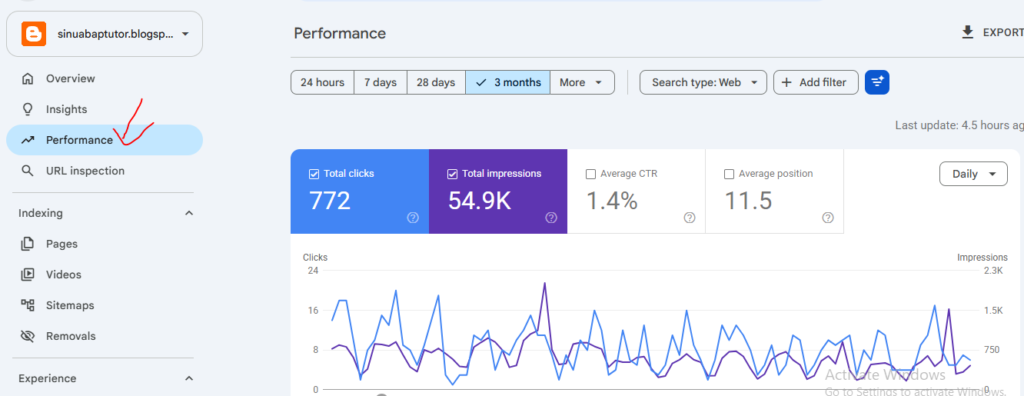
Task: Click the Insights lightbulb icon
Action: click(x=27, y=109)
